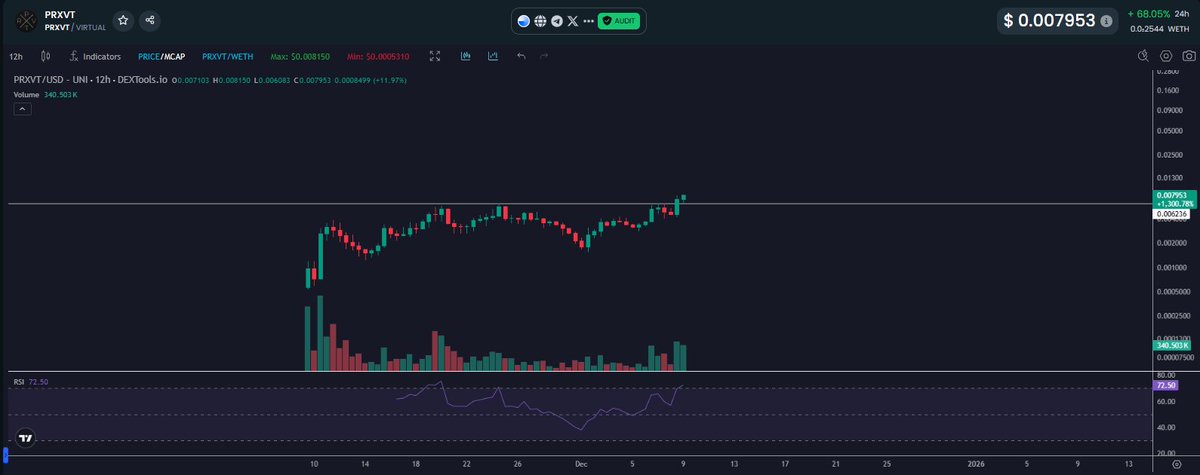Open the 12h timeframe selector
The height and width of the screenshot is (475, 1200).
click(16, 57)
